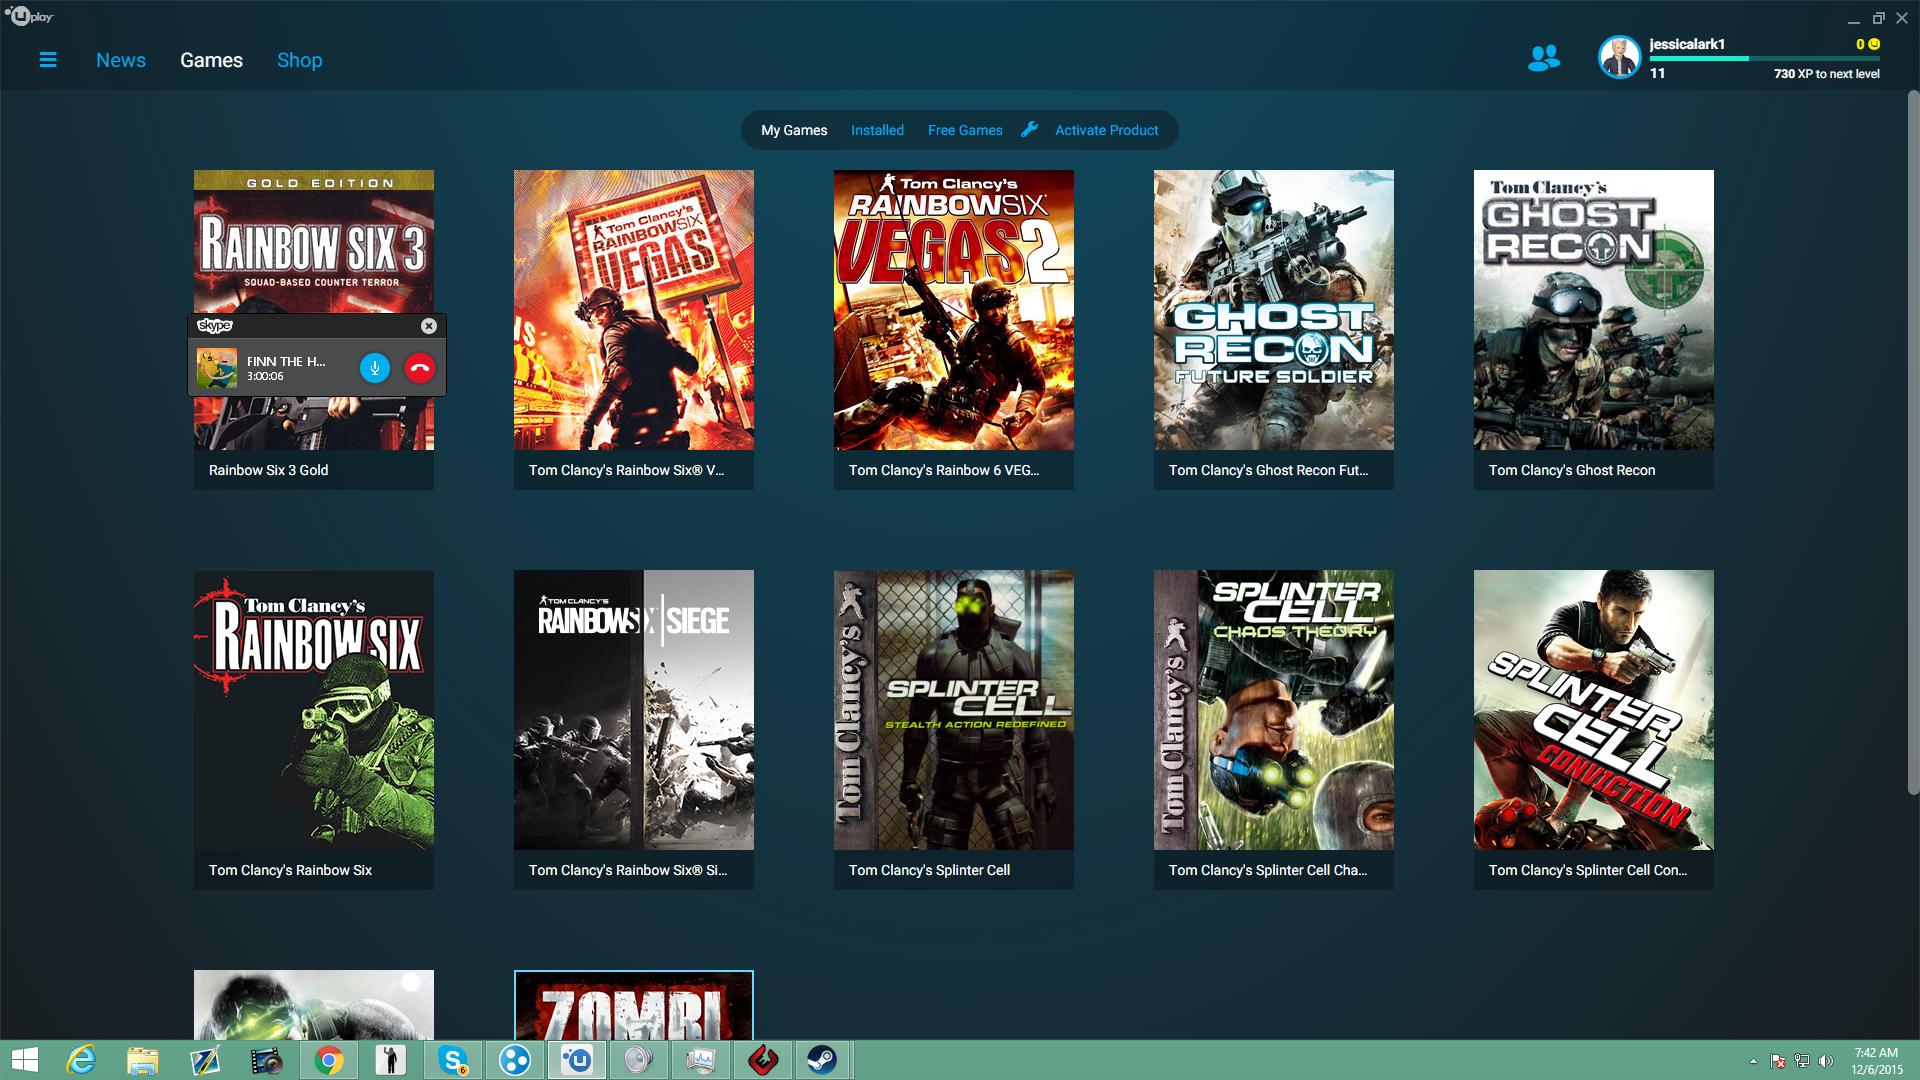Click the "Tom Clancy's Ghost Recon" title text
1920x1080 pixels.
[1572, 470]
